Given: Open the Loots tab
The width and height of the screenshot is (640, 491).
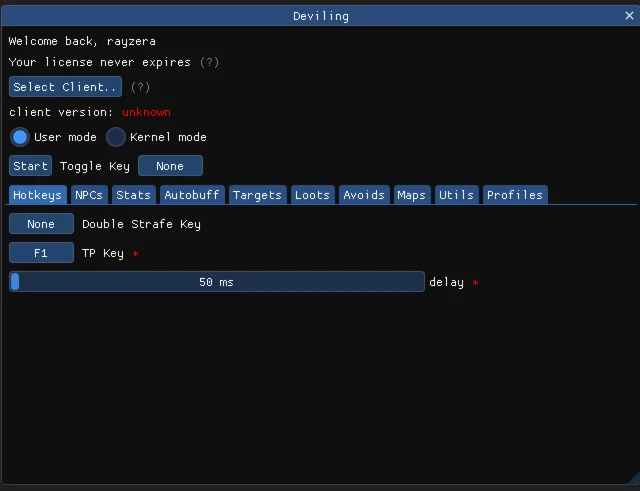Looking at the screenshot, I should 312,195.
